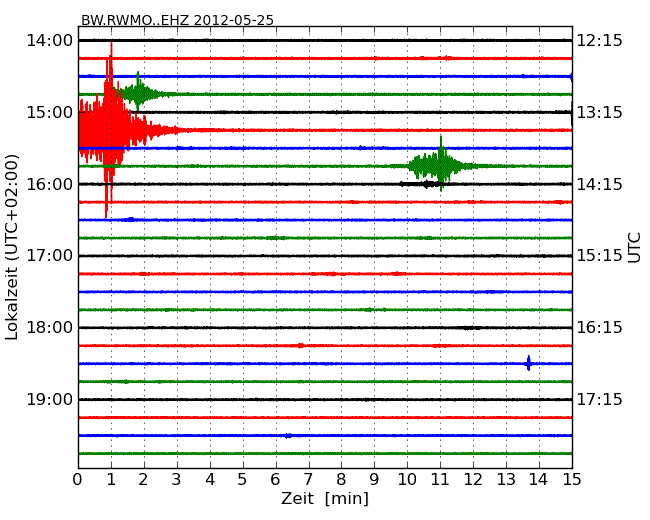The image size is (650, 520).
Task: Click the plot title BW.RWMO..EHZ 2012-05-25
Action: (177, 20)
